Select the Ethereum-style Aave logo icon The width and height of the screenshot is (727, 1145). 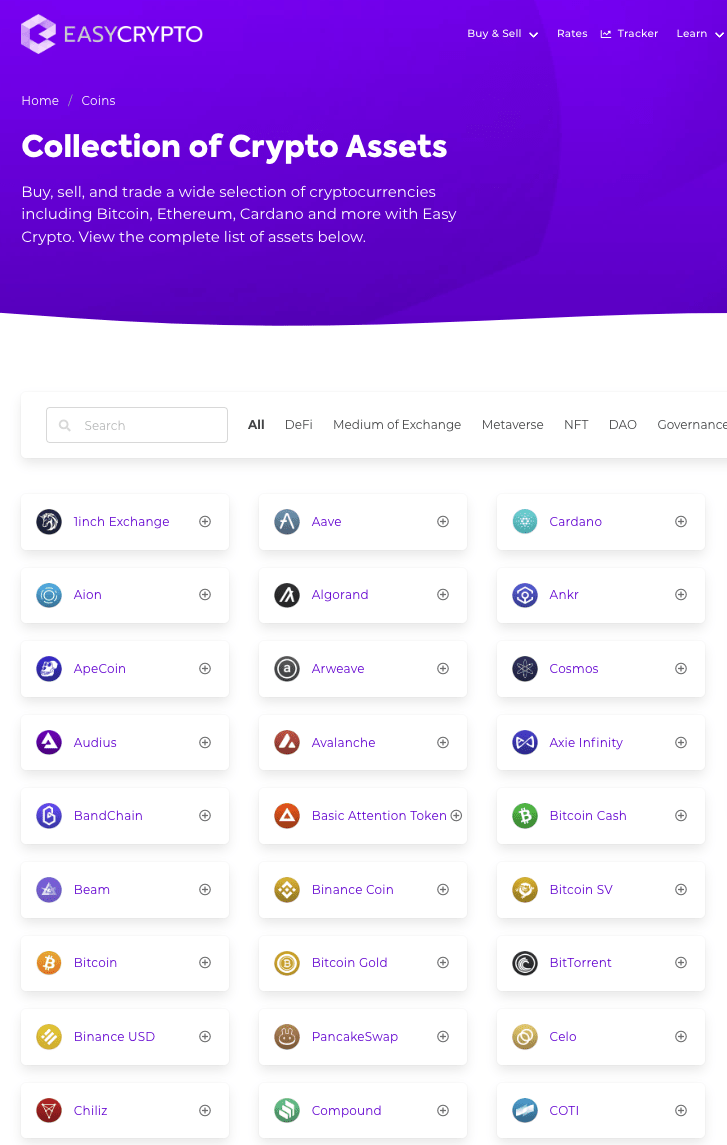[286, 521]
